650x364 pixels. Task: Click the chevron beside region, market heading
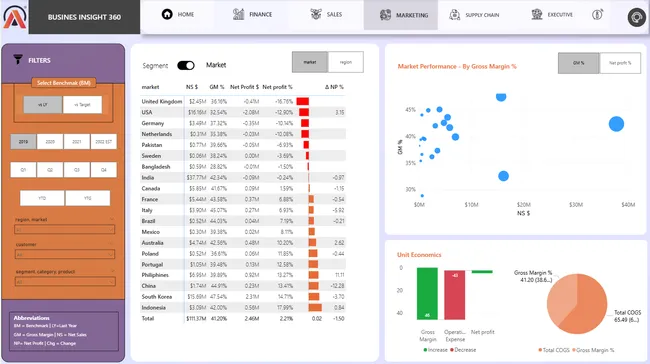(112, 219)
